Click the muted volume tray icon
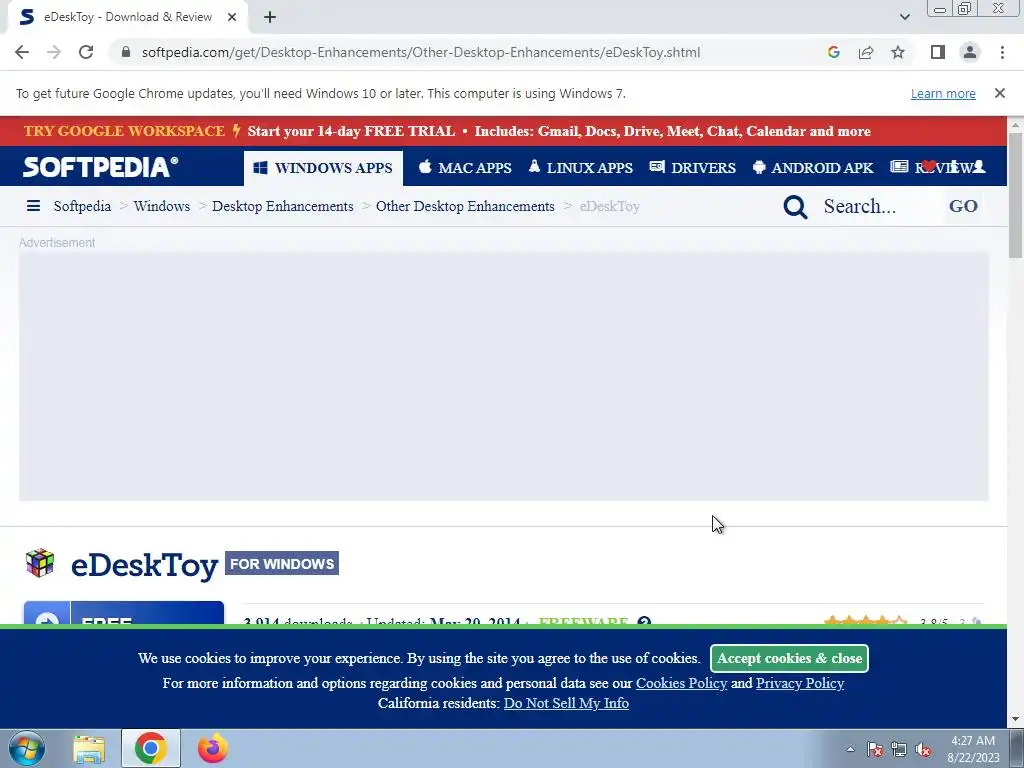The image size is (1024, 768). [923, 749]
